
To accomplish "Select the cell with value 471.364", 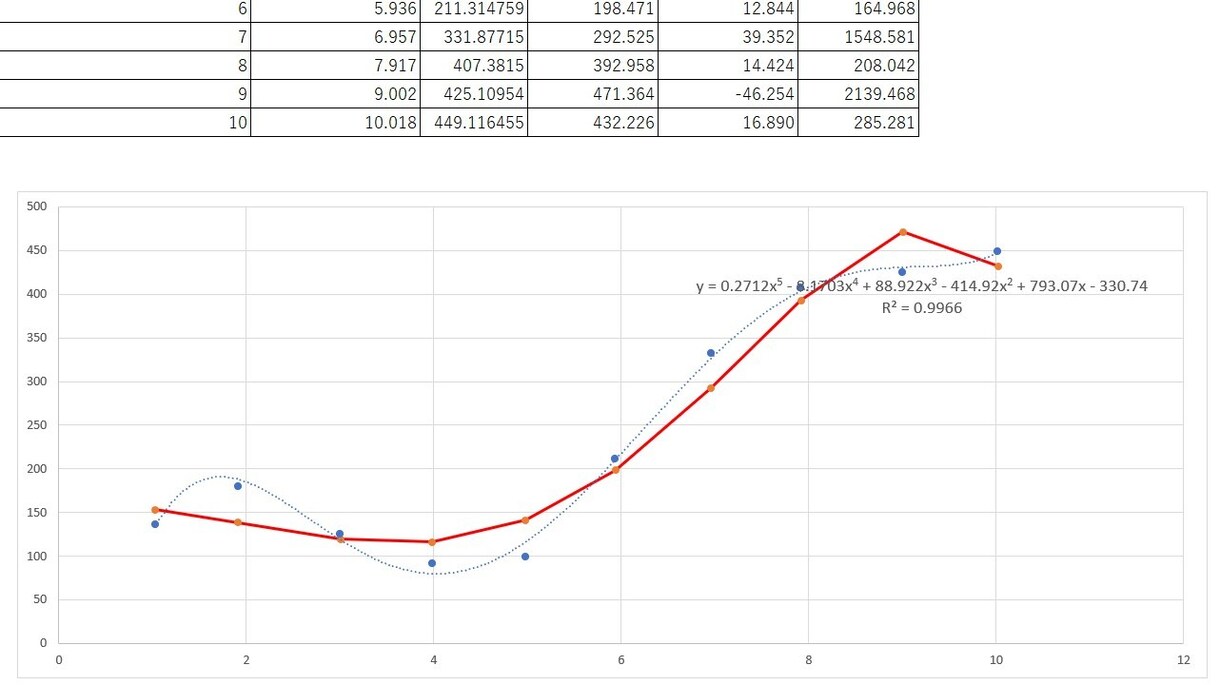I will pos(593,94).
